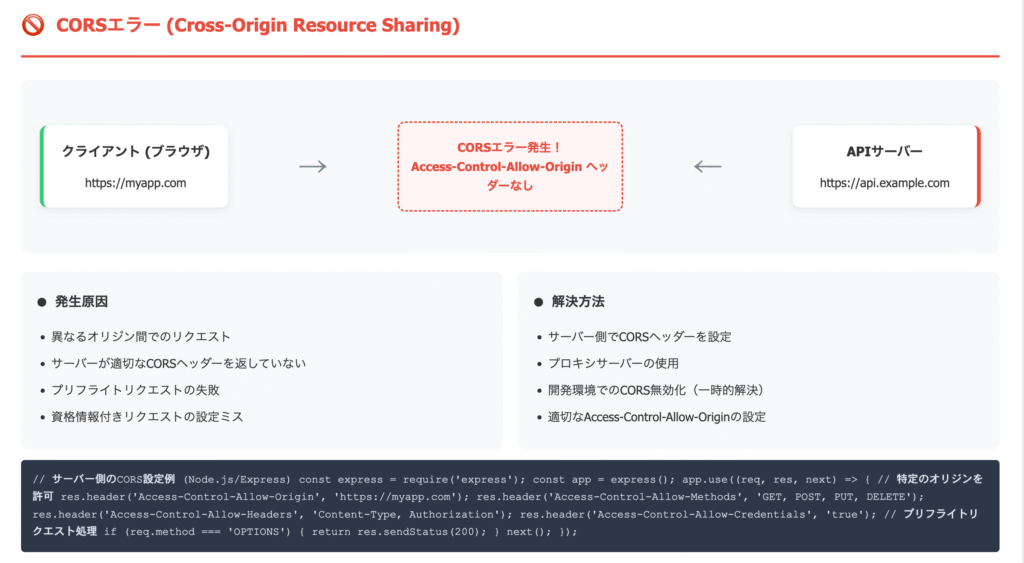Click the APIサーバー card heading

click(884, 151)
